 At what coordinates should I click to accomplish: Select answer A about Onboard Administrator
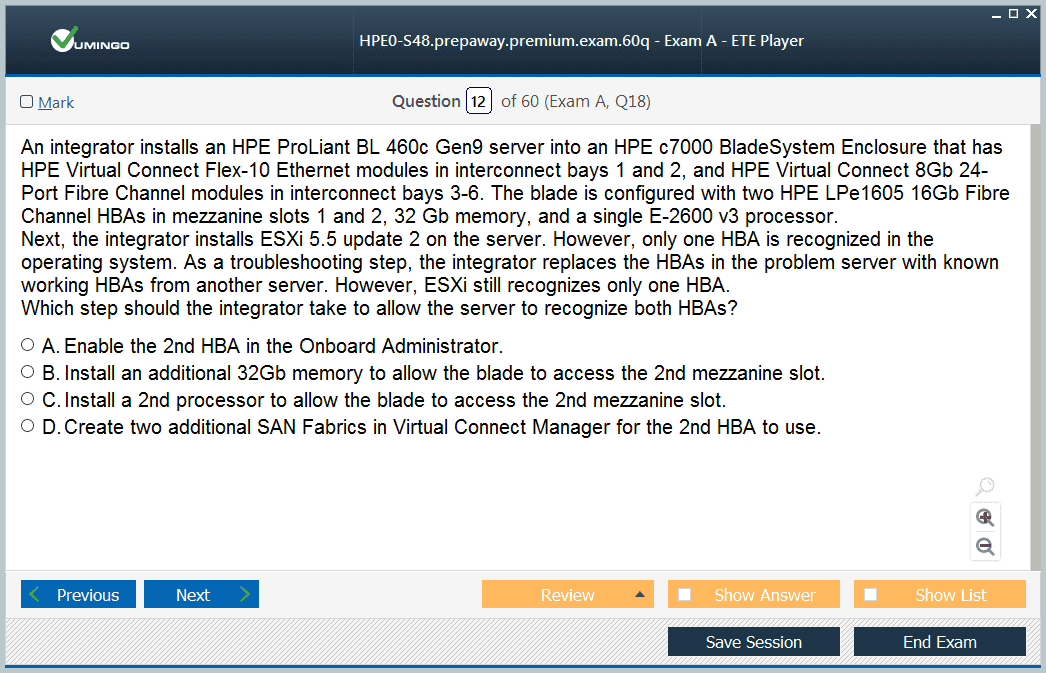point(27,345)
